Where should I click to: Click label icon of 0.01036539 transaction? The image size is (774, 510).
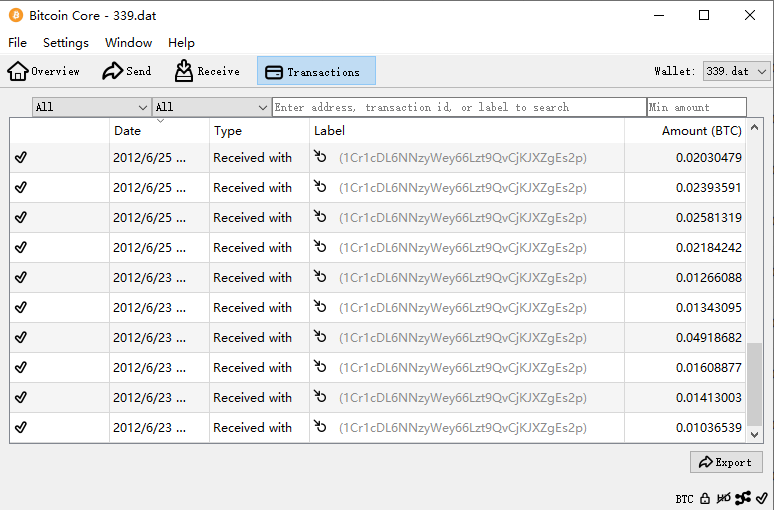320,427
